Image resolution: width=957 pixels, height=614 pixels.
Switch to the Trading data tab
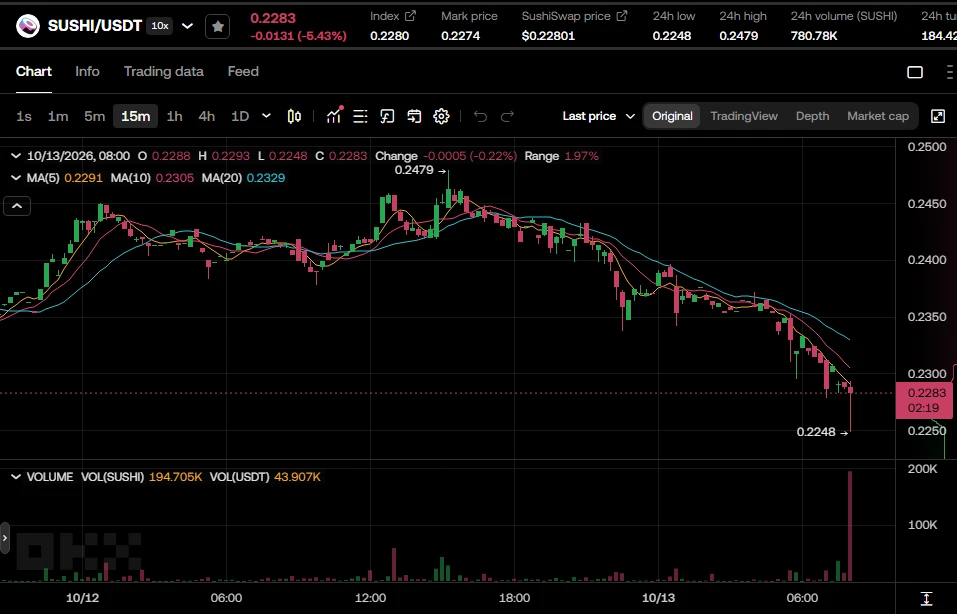click(x=164, y=71)
